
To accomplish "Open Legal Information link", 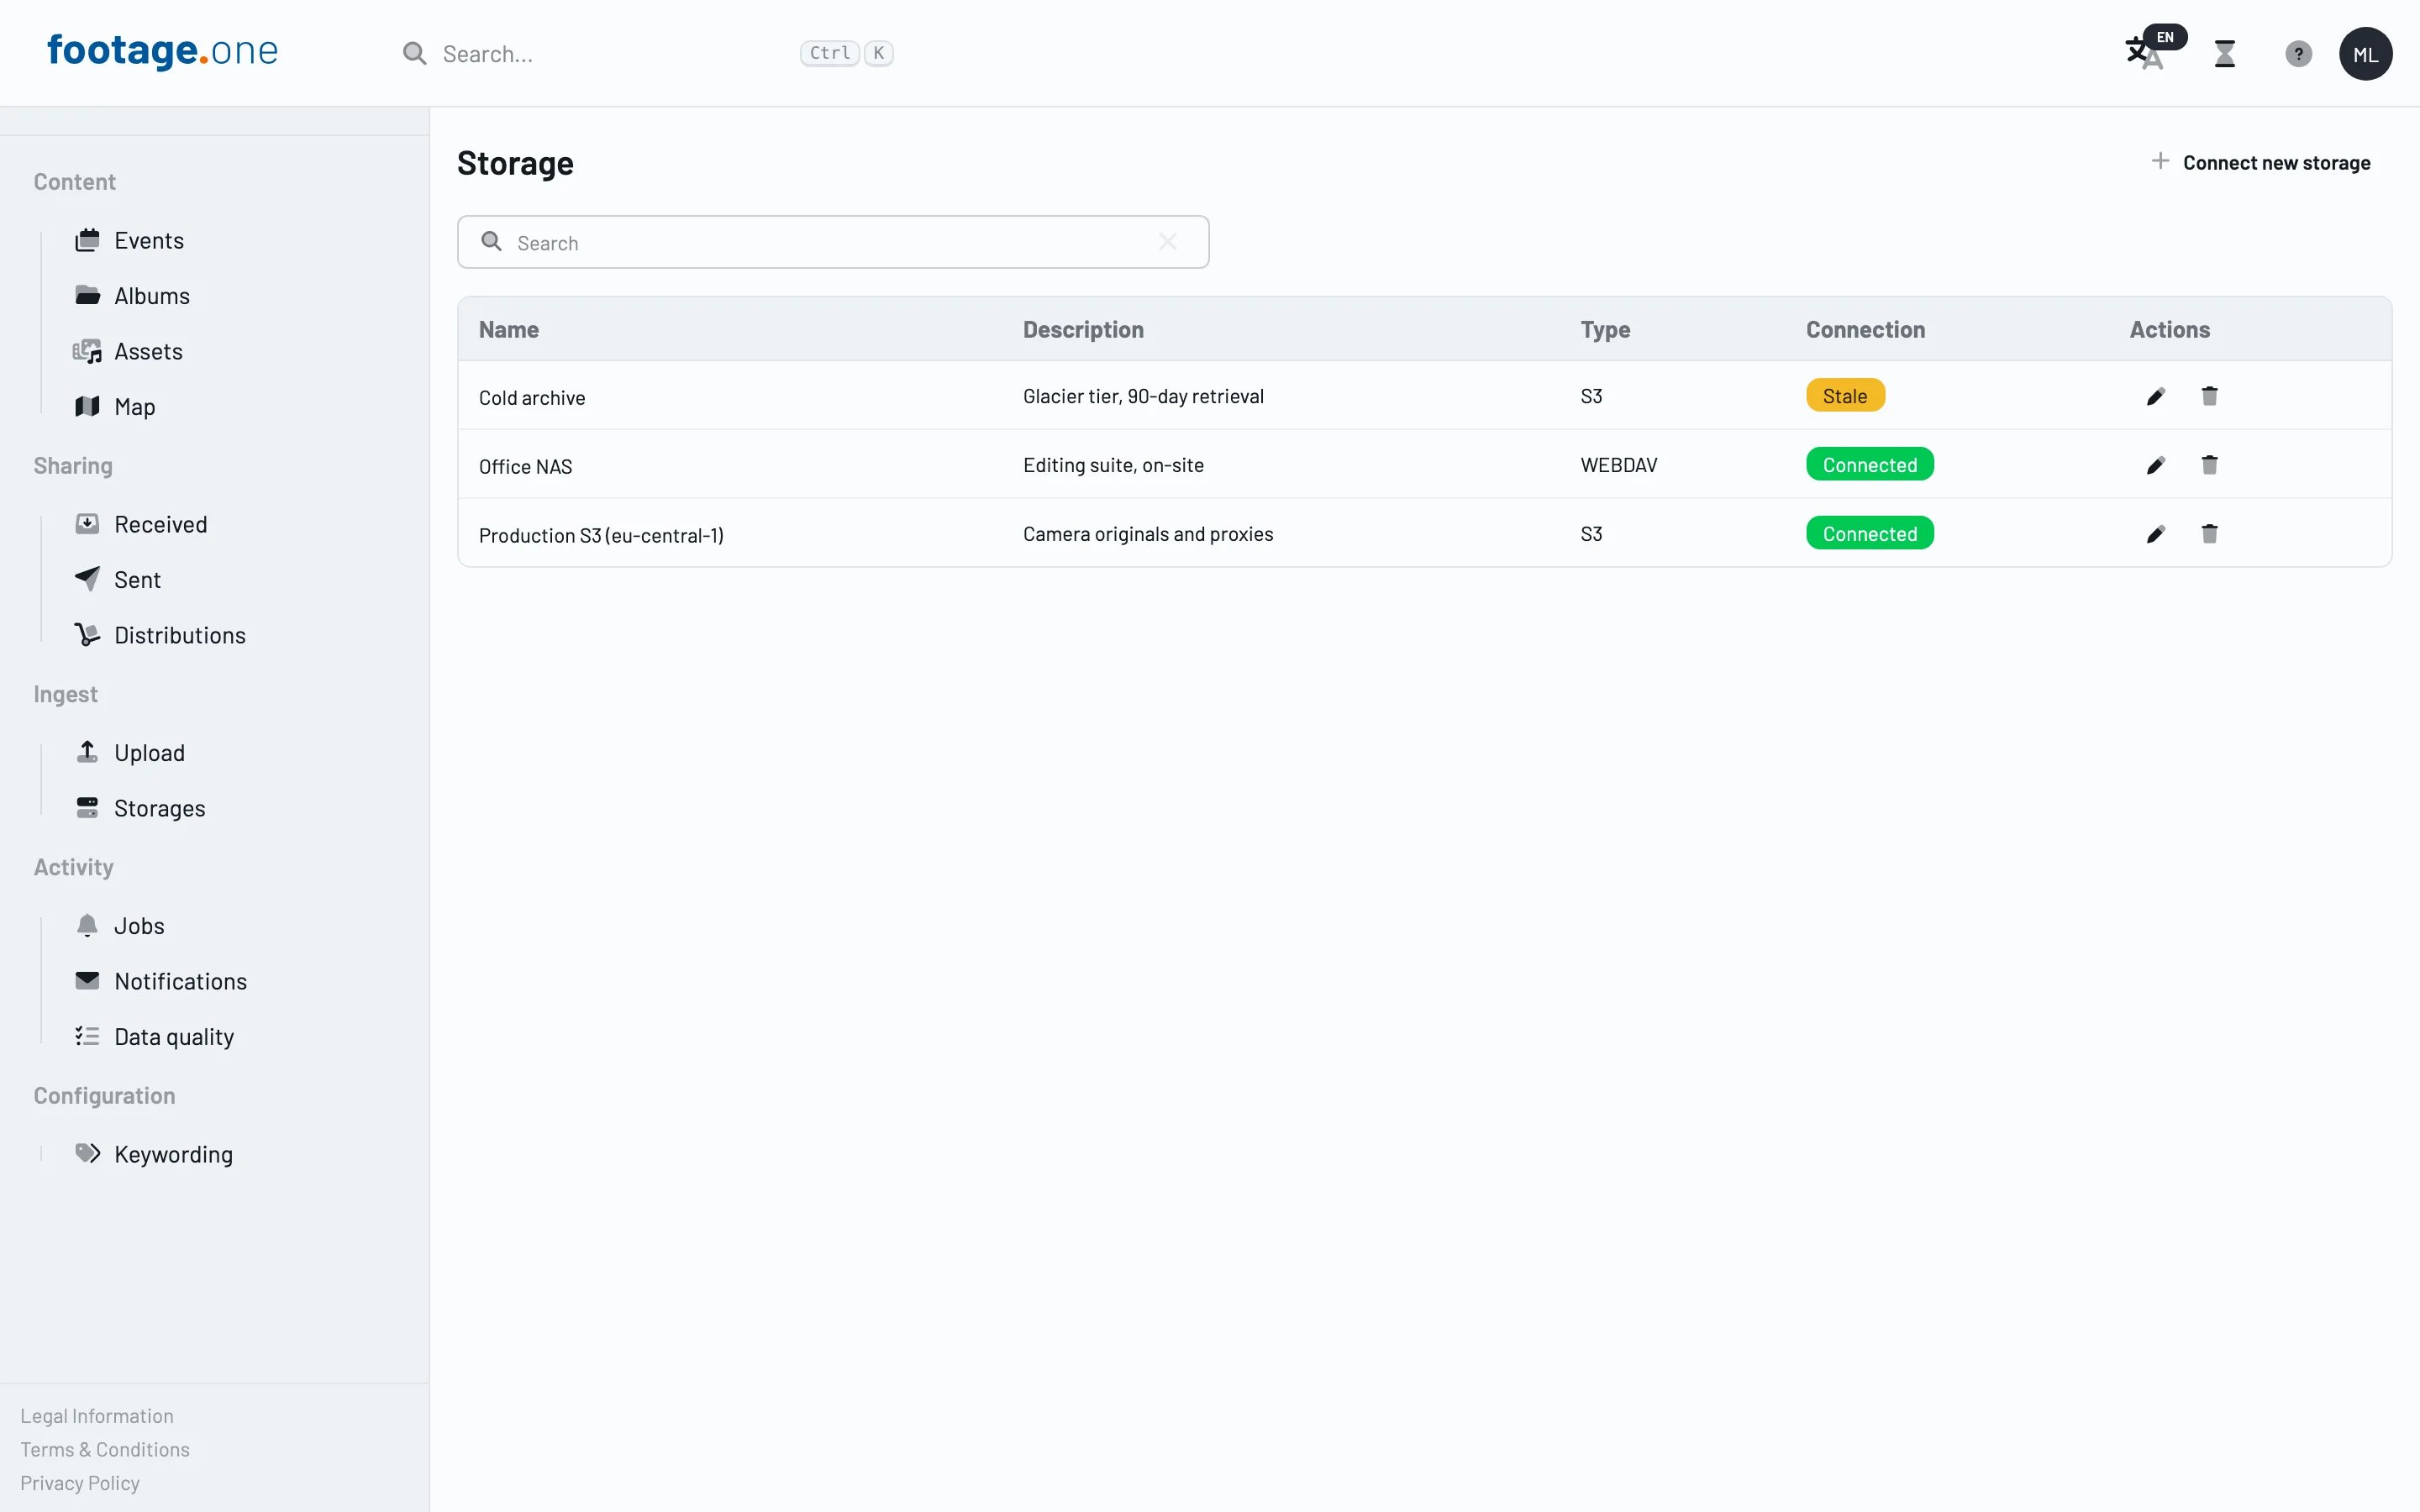I will (x=97, y=1416).
